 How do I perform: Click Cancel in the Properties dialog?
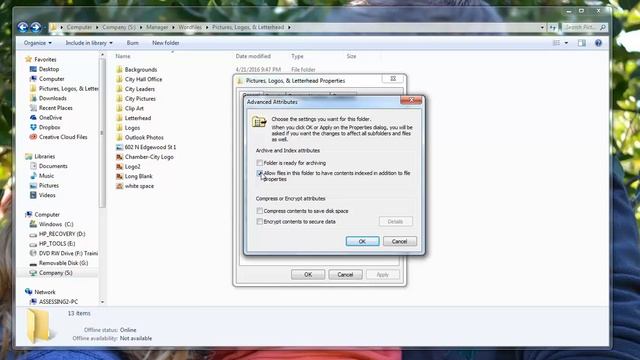point(345,275)
